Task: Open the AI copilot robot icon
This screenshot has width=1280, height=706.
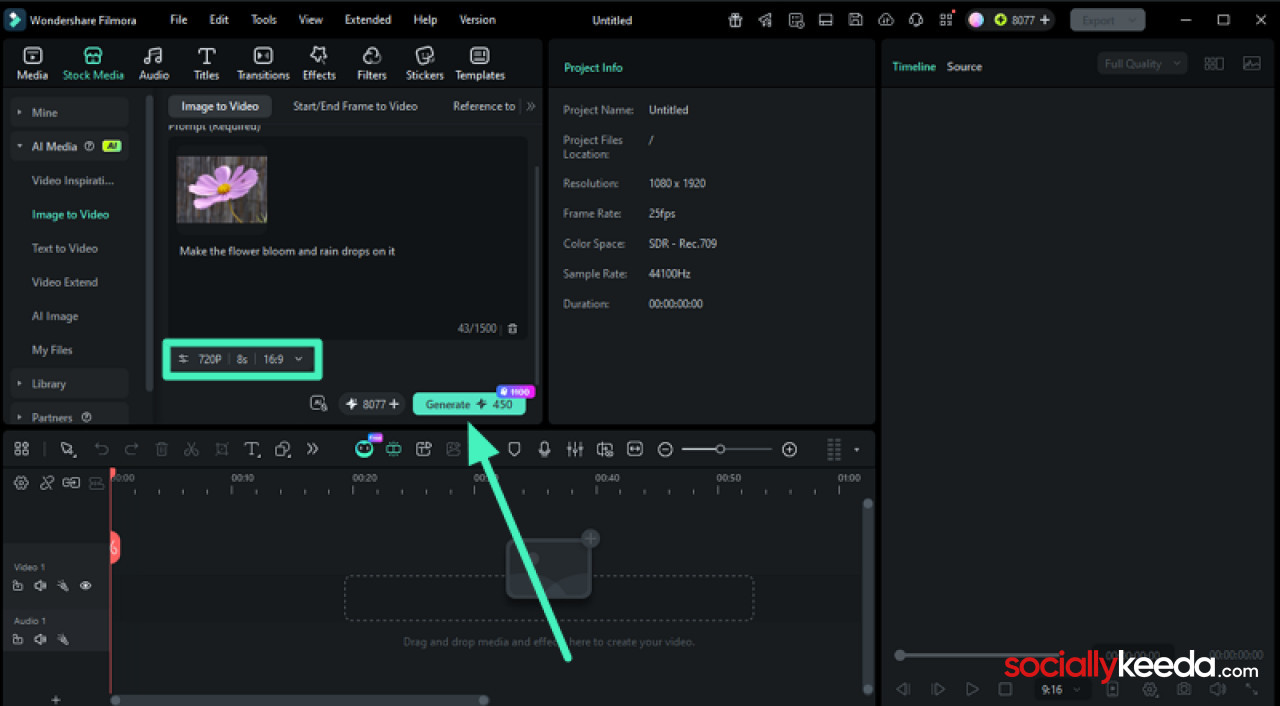Action: (364, 449)
